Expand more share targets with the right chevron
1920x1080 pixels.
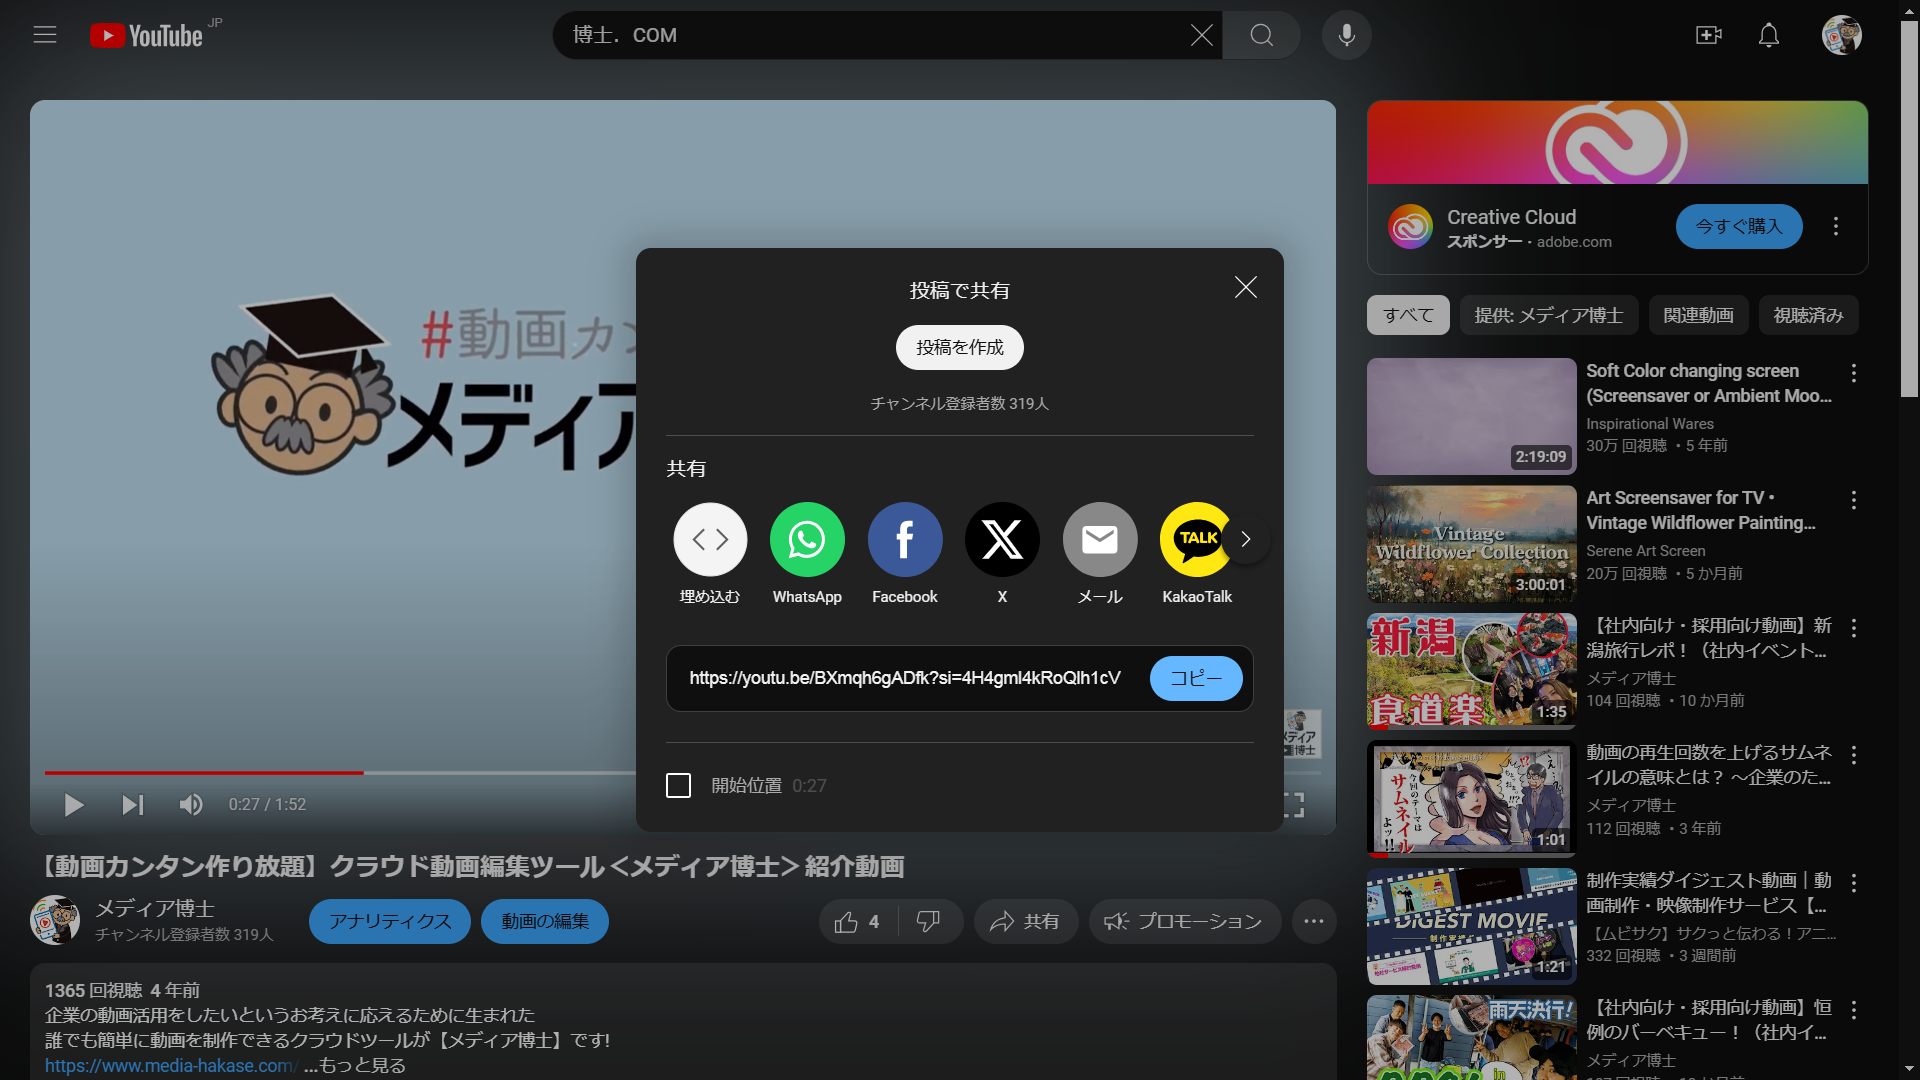pos(1246,539)
